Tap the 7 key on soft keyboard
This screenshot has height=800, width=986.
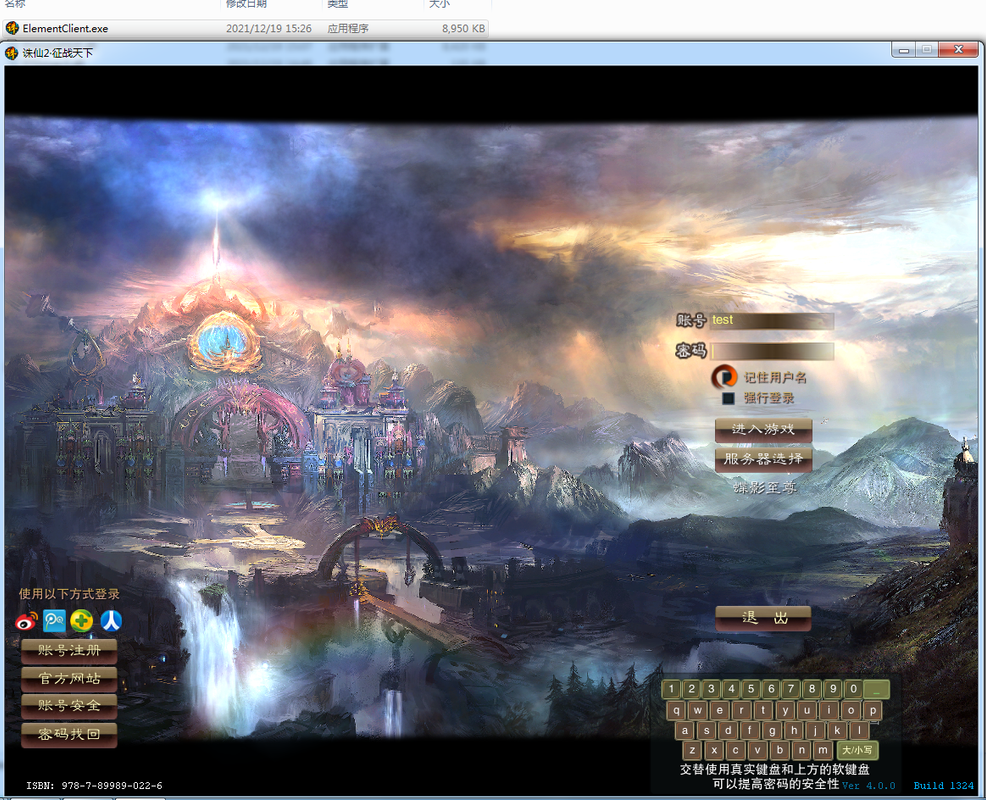pyautogui.click(x=792, y=689)
